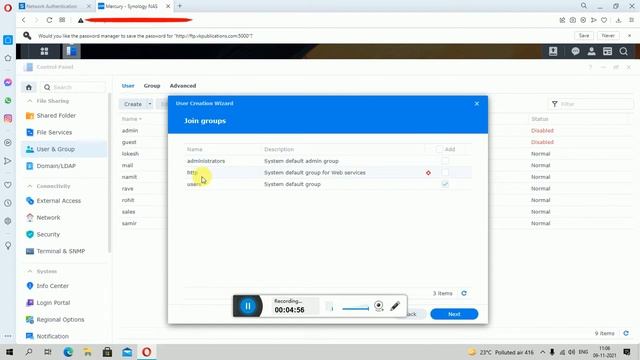Reload the page in Opera
The image size is (640, 360).
[49, 20]
